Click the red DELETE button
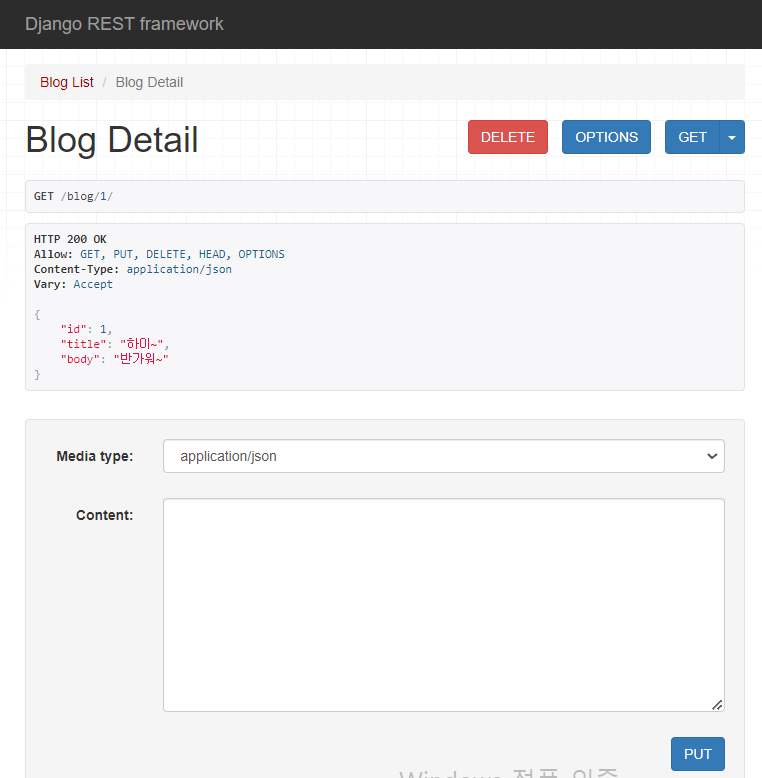Viewport: 762px width, 778px height. pos(508,137)
